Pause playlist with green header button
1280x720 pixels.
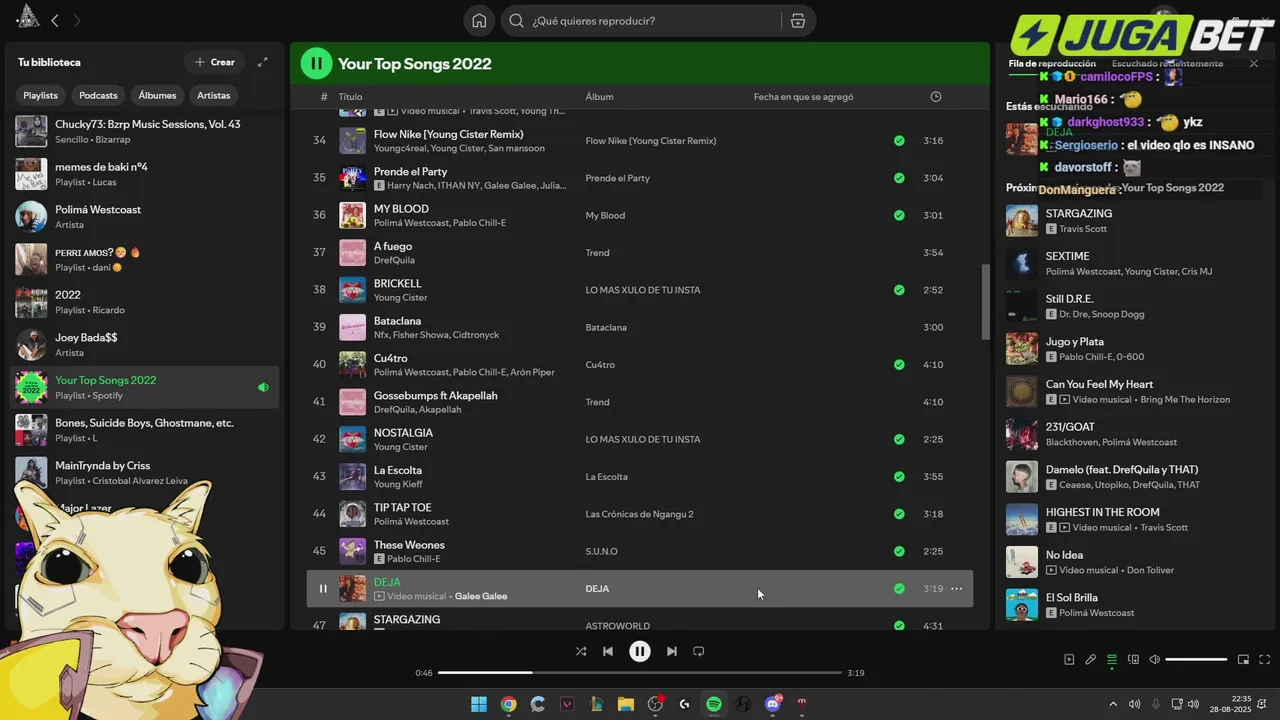pos(316,63)
